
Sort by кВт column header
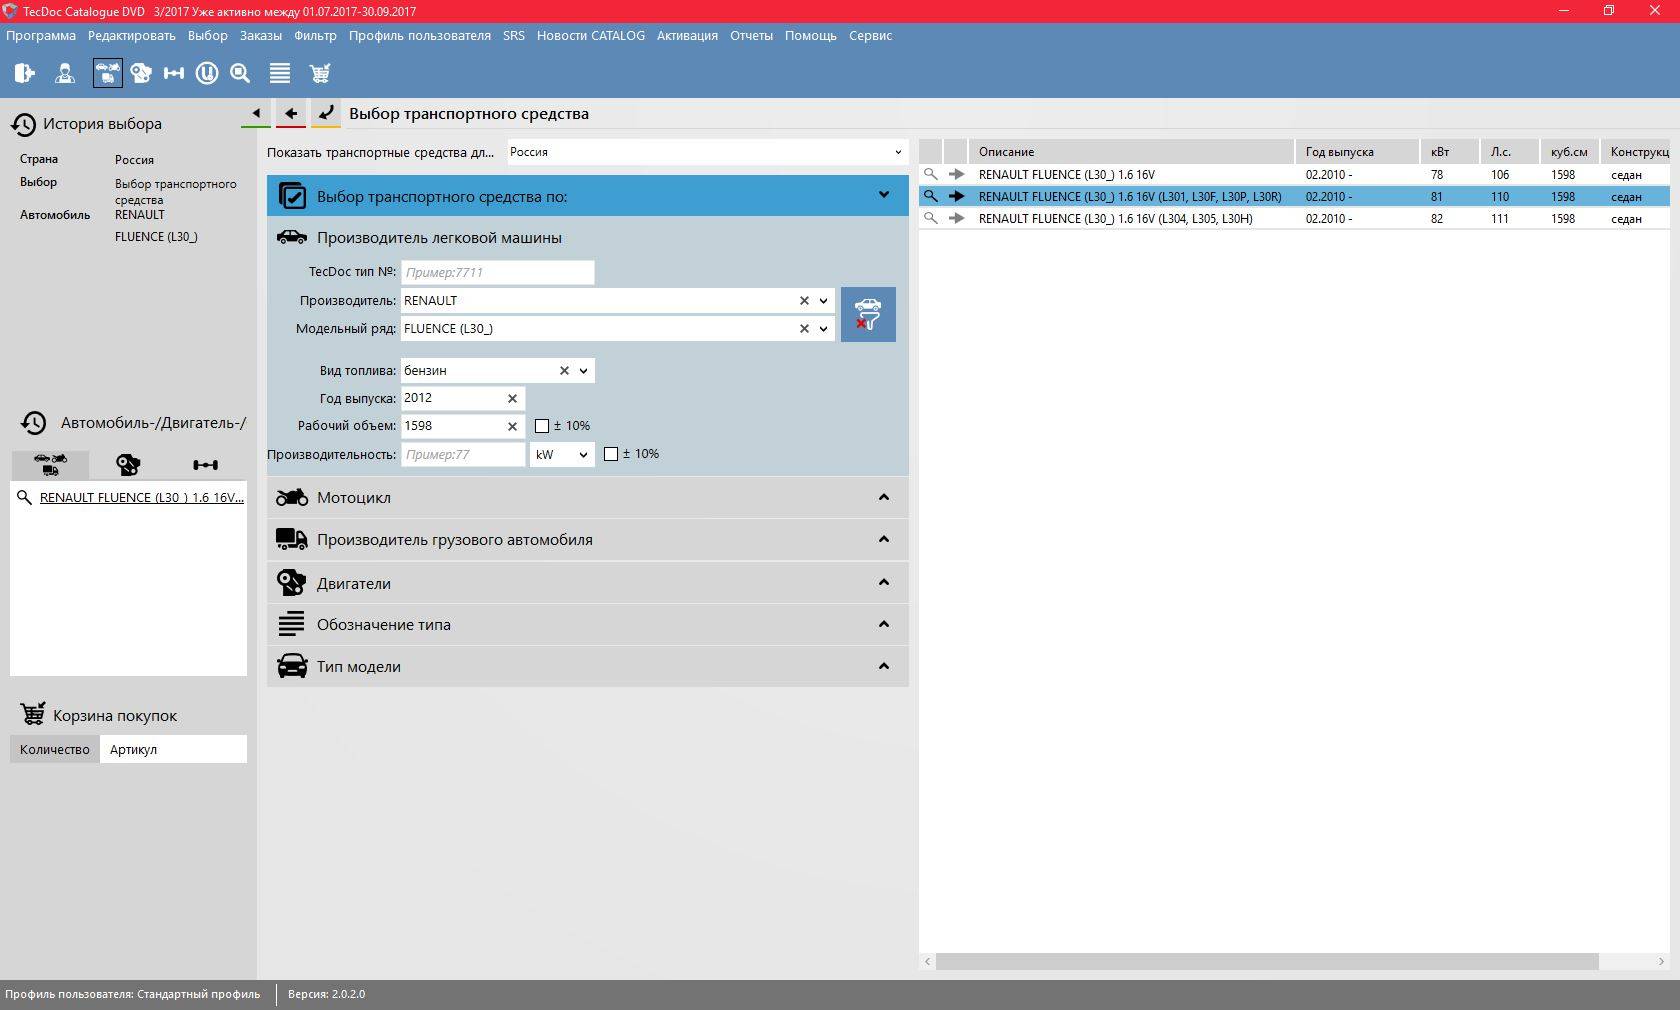click(x=1449, y=152)
